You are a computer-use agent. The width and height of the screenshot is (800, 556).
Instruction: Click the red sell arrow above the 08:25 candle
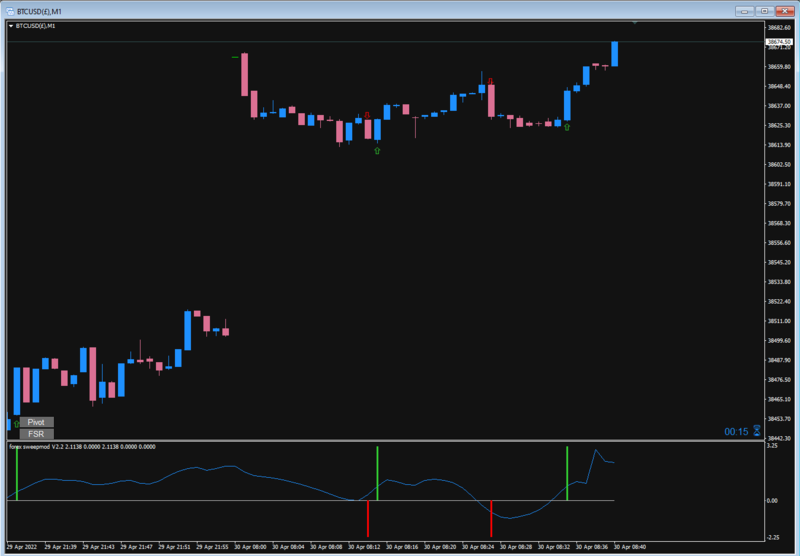490,81
